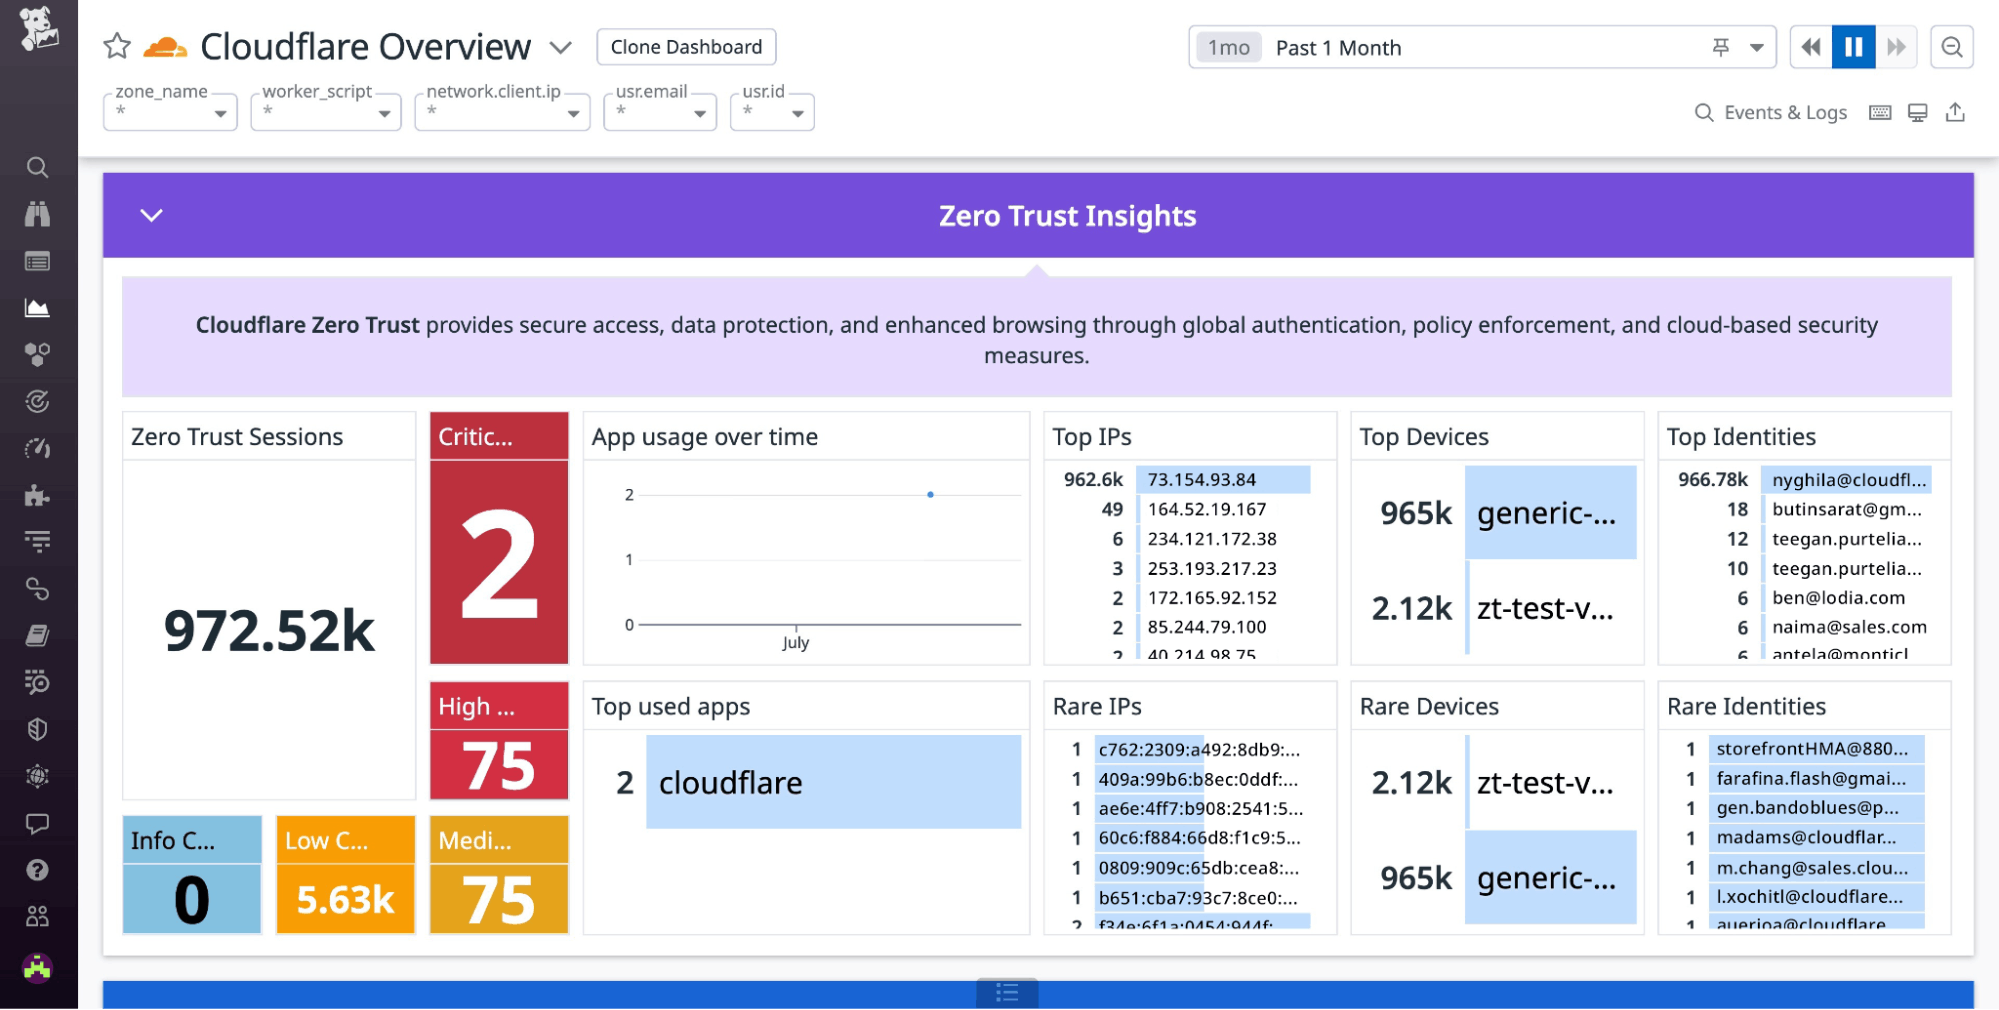Star the Cloudflare Overview dashboard
The width and height of the screenshot is (1999, 1010).
(117, 46)
